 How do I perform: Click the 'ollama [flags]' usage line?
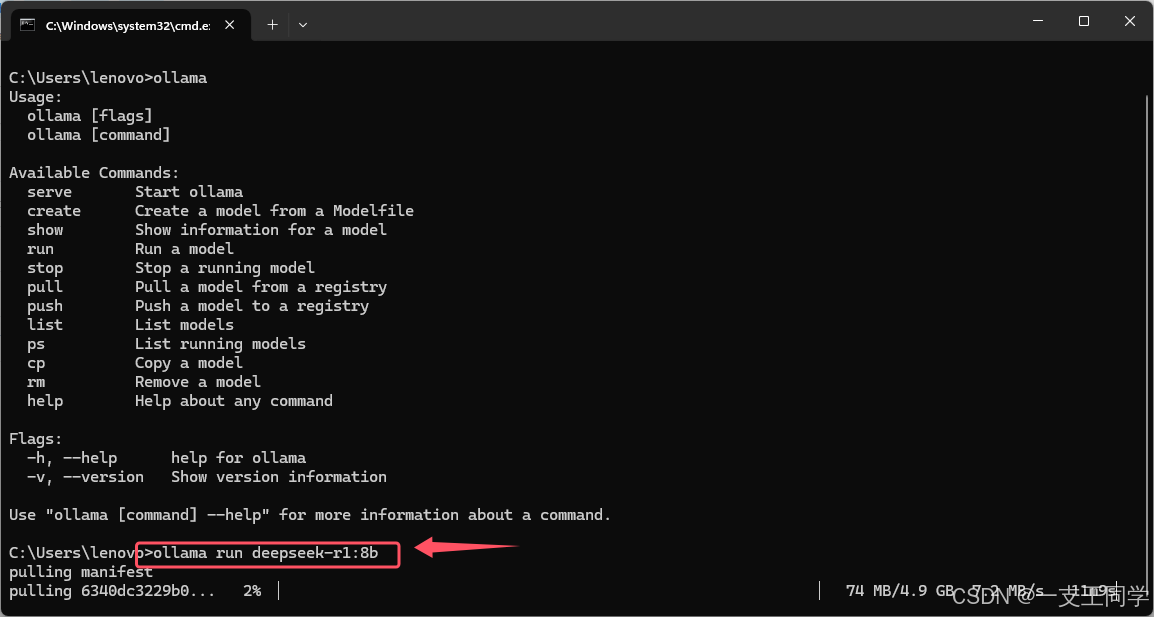90,116
